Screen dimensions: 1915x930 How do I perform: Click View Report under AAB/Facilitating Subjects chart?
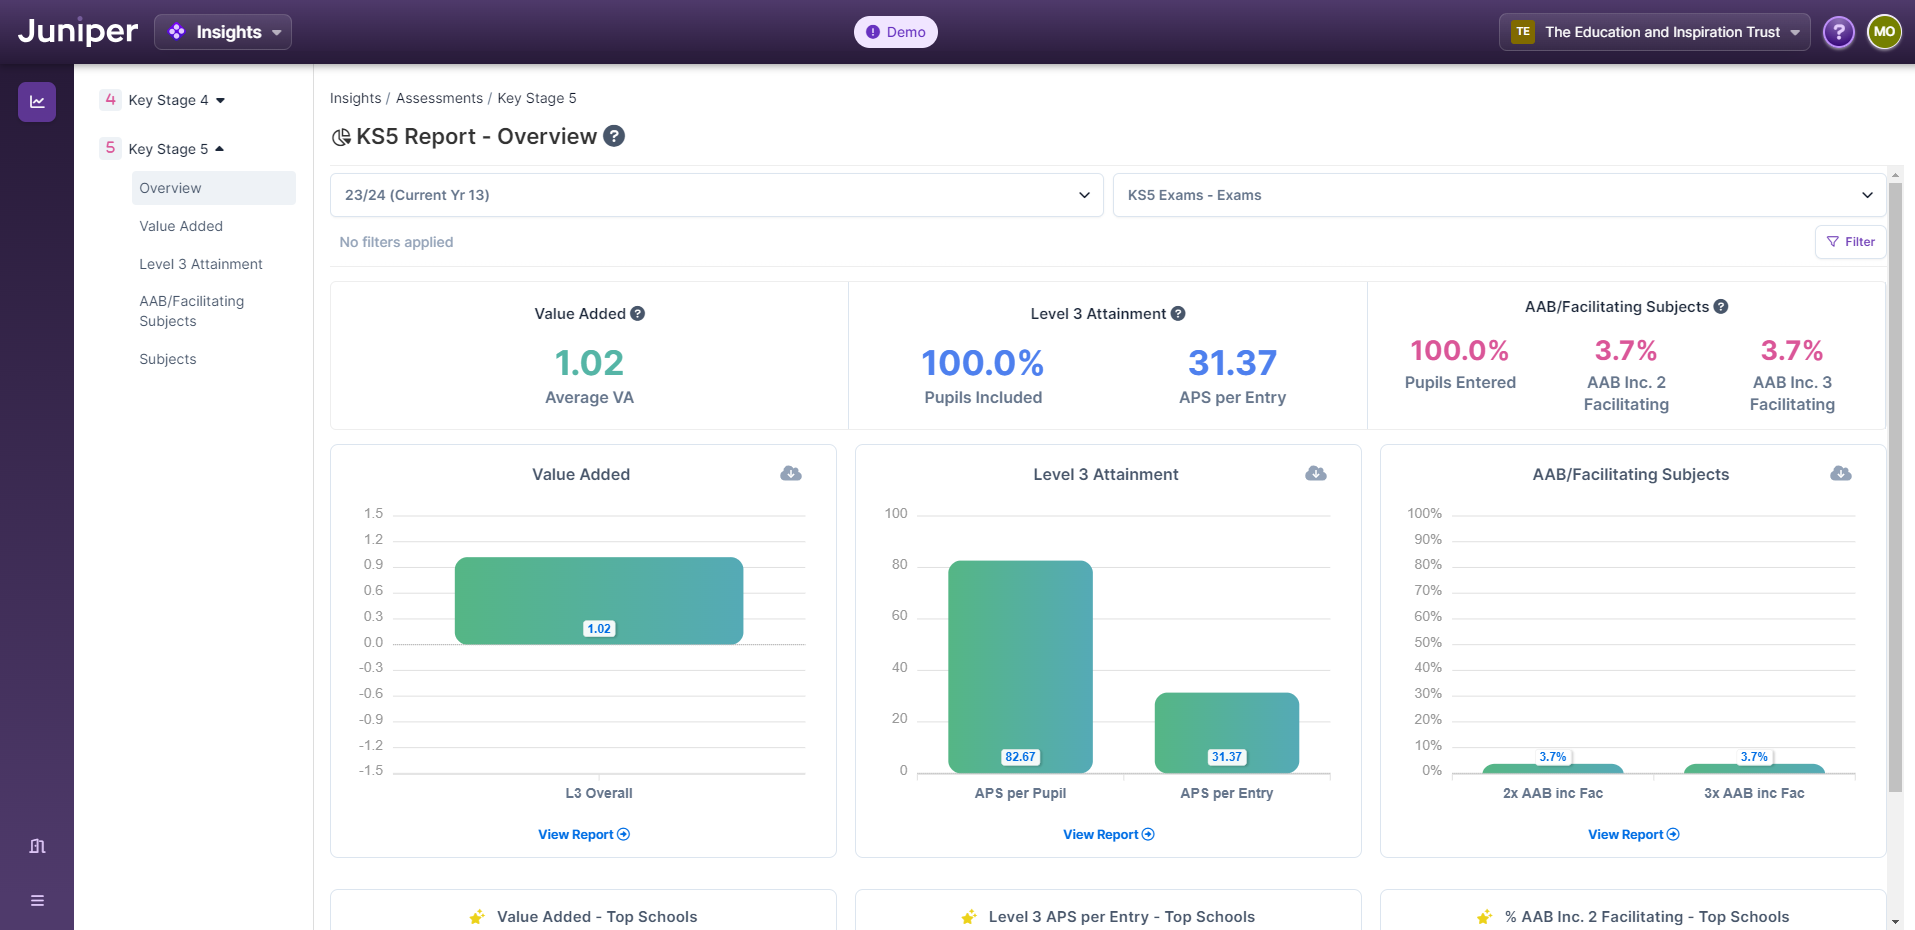coord(1634,835)
